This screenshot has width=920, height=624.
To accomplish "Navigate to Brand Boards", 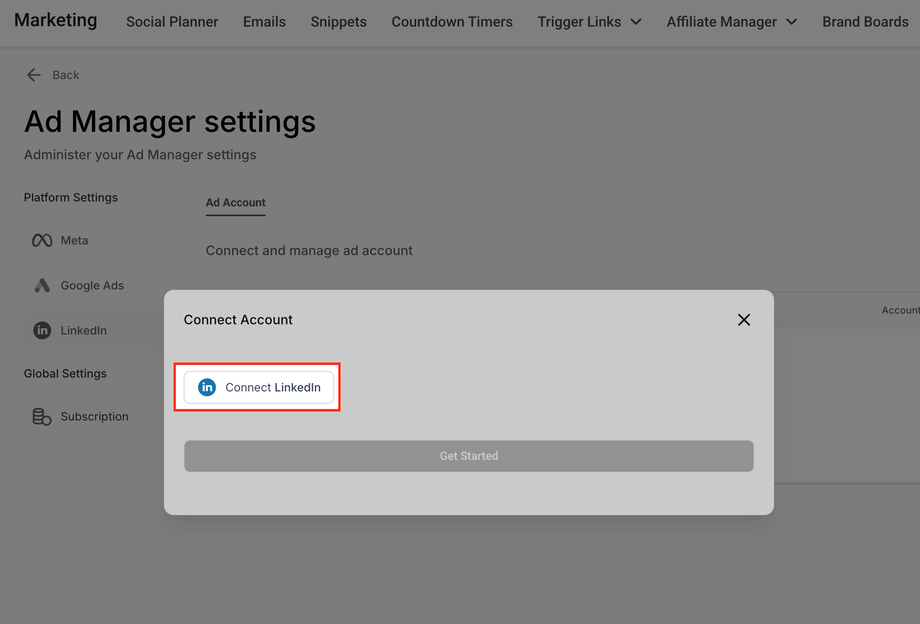I will tap(865, 22).
